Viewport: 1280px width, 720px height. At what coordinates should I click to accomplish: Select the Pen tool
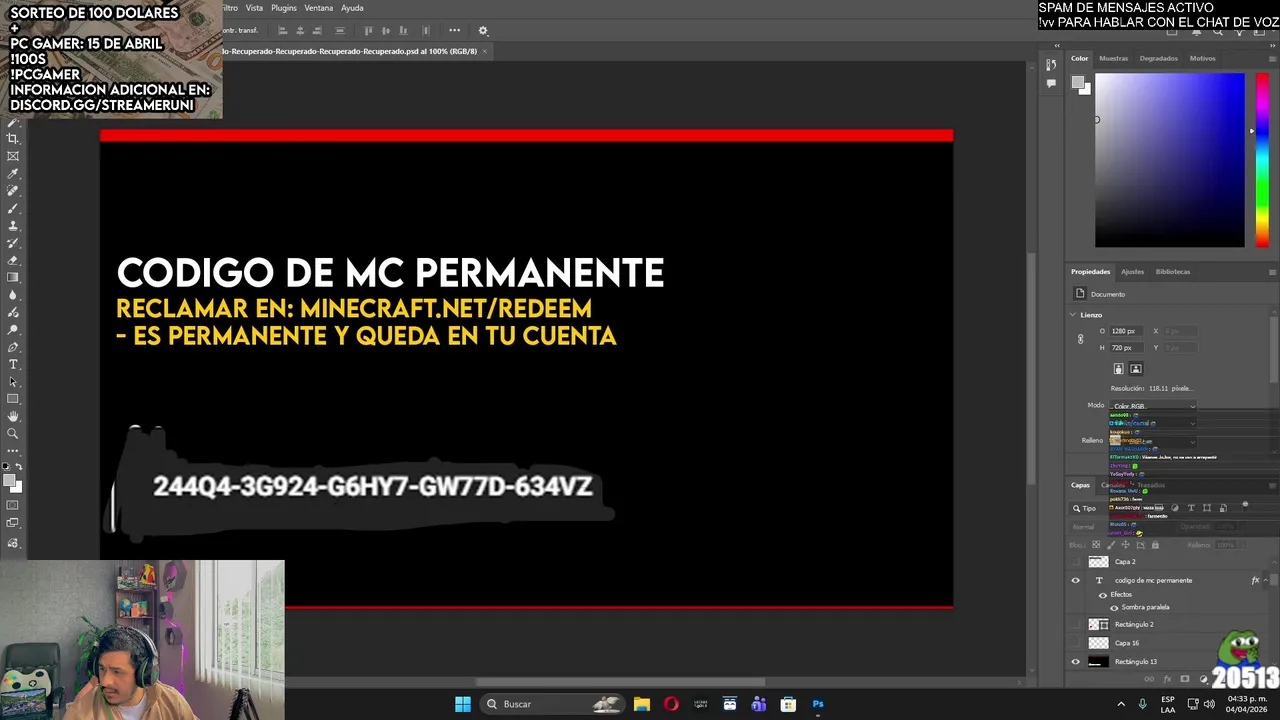[x=13, y=347]
